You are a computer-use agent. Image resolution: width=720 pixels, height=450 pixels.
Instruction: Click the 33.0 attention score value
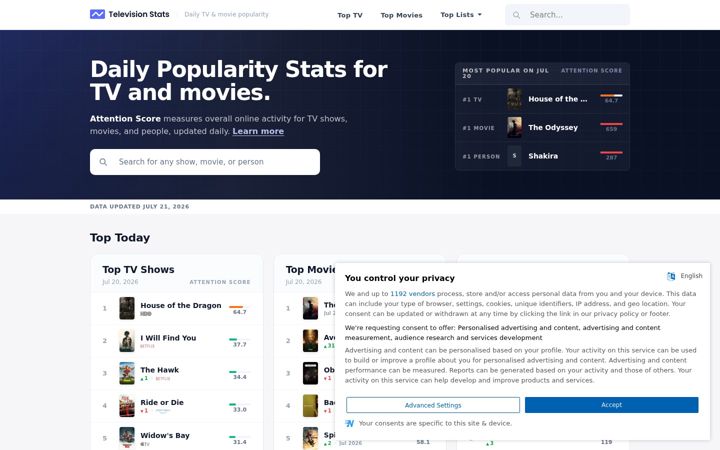(x=240, y=410)
